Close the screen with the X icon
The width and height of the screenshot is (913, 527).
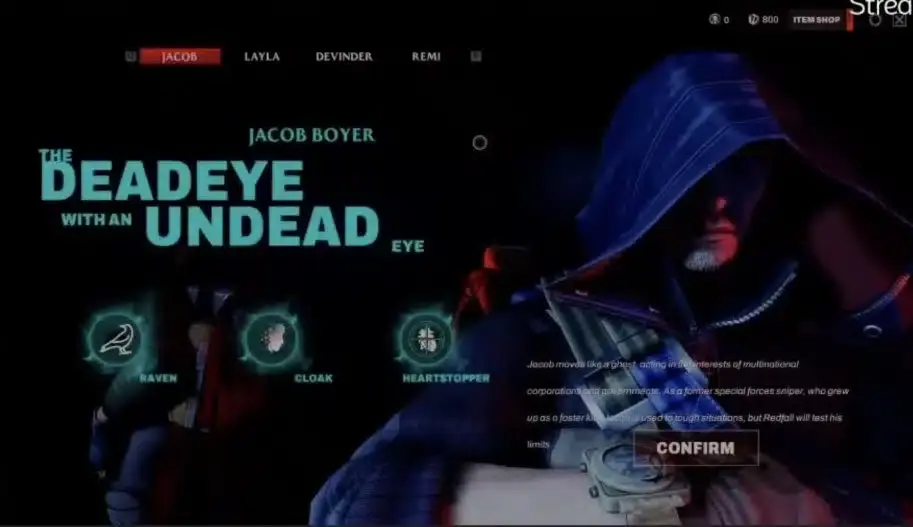(x=899, y=20)
